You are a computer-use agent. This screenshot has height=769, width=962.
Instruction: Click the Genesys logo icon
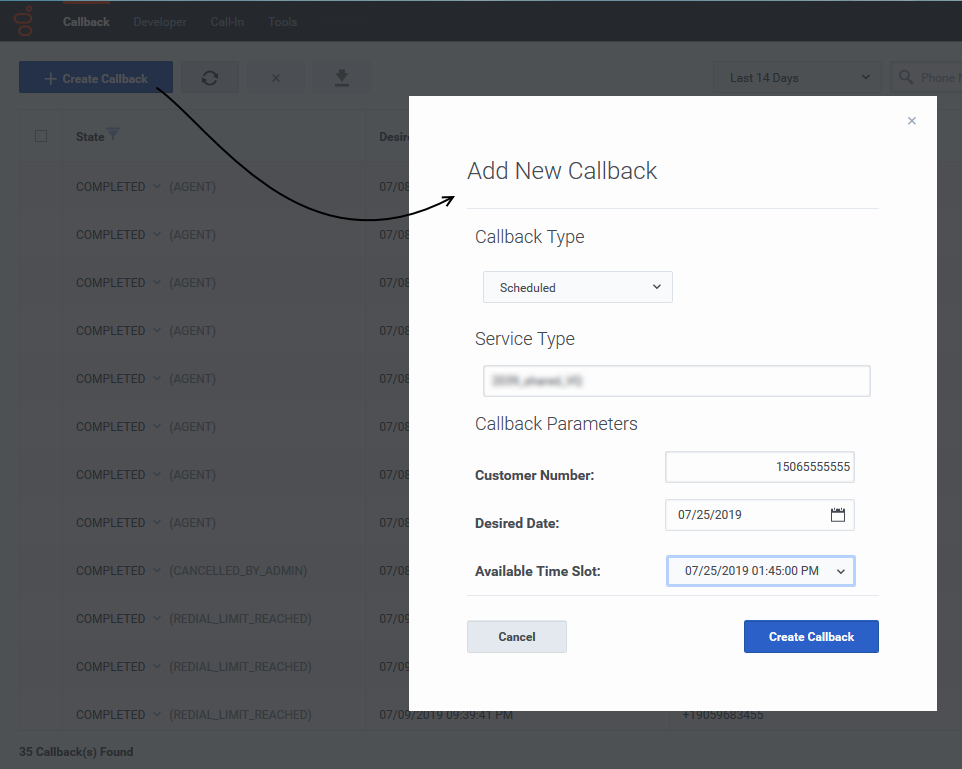(x=24, y=20)
